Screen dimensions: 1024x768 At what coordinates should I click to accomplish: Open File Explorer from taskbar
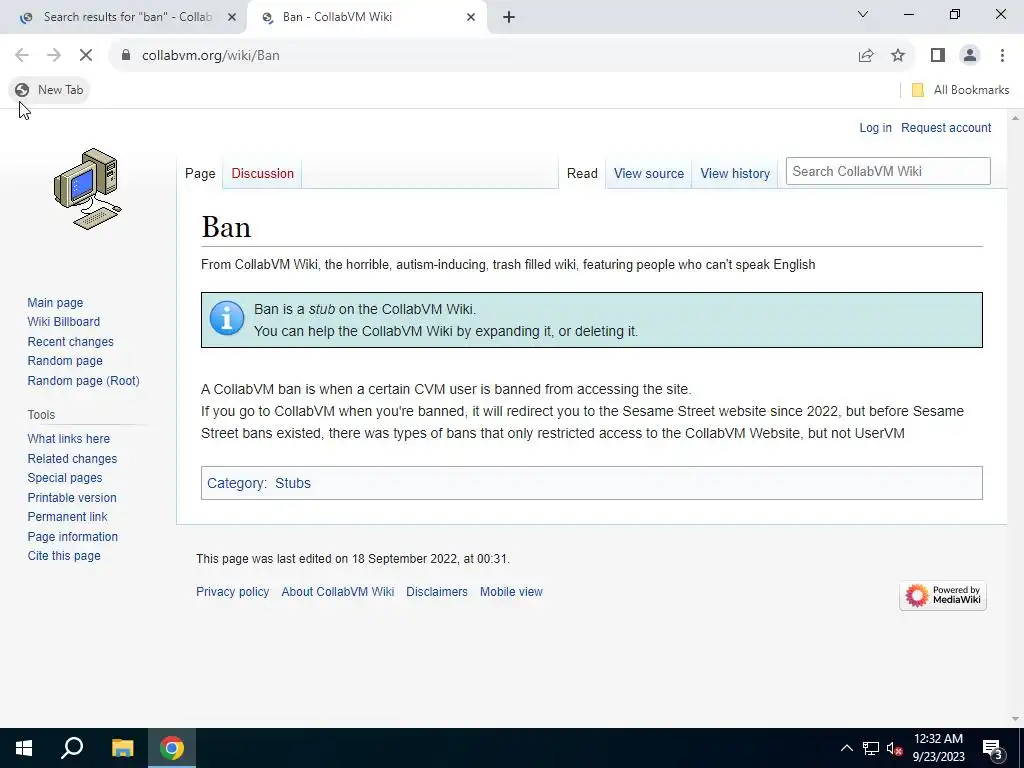click(x=122, y=748)
